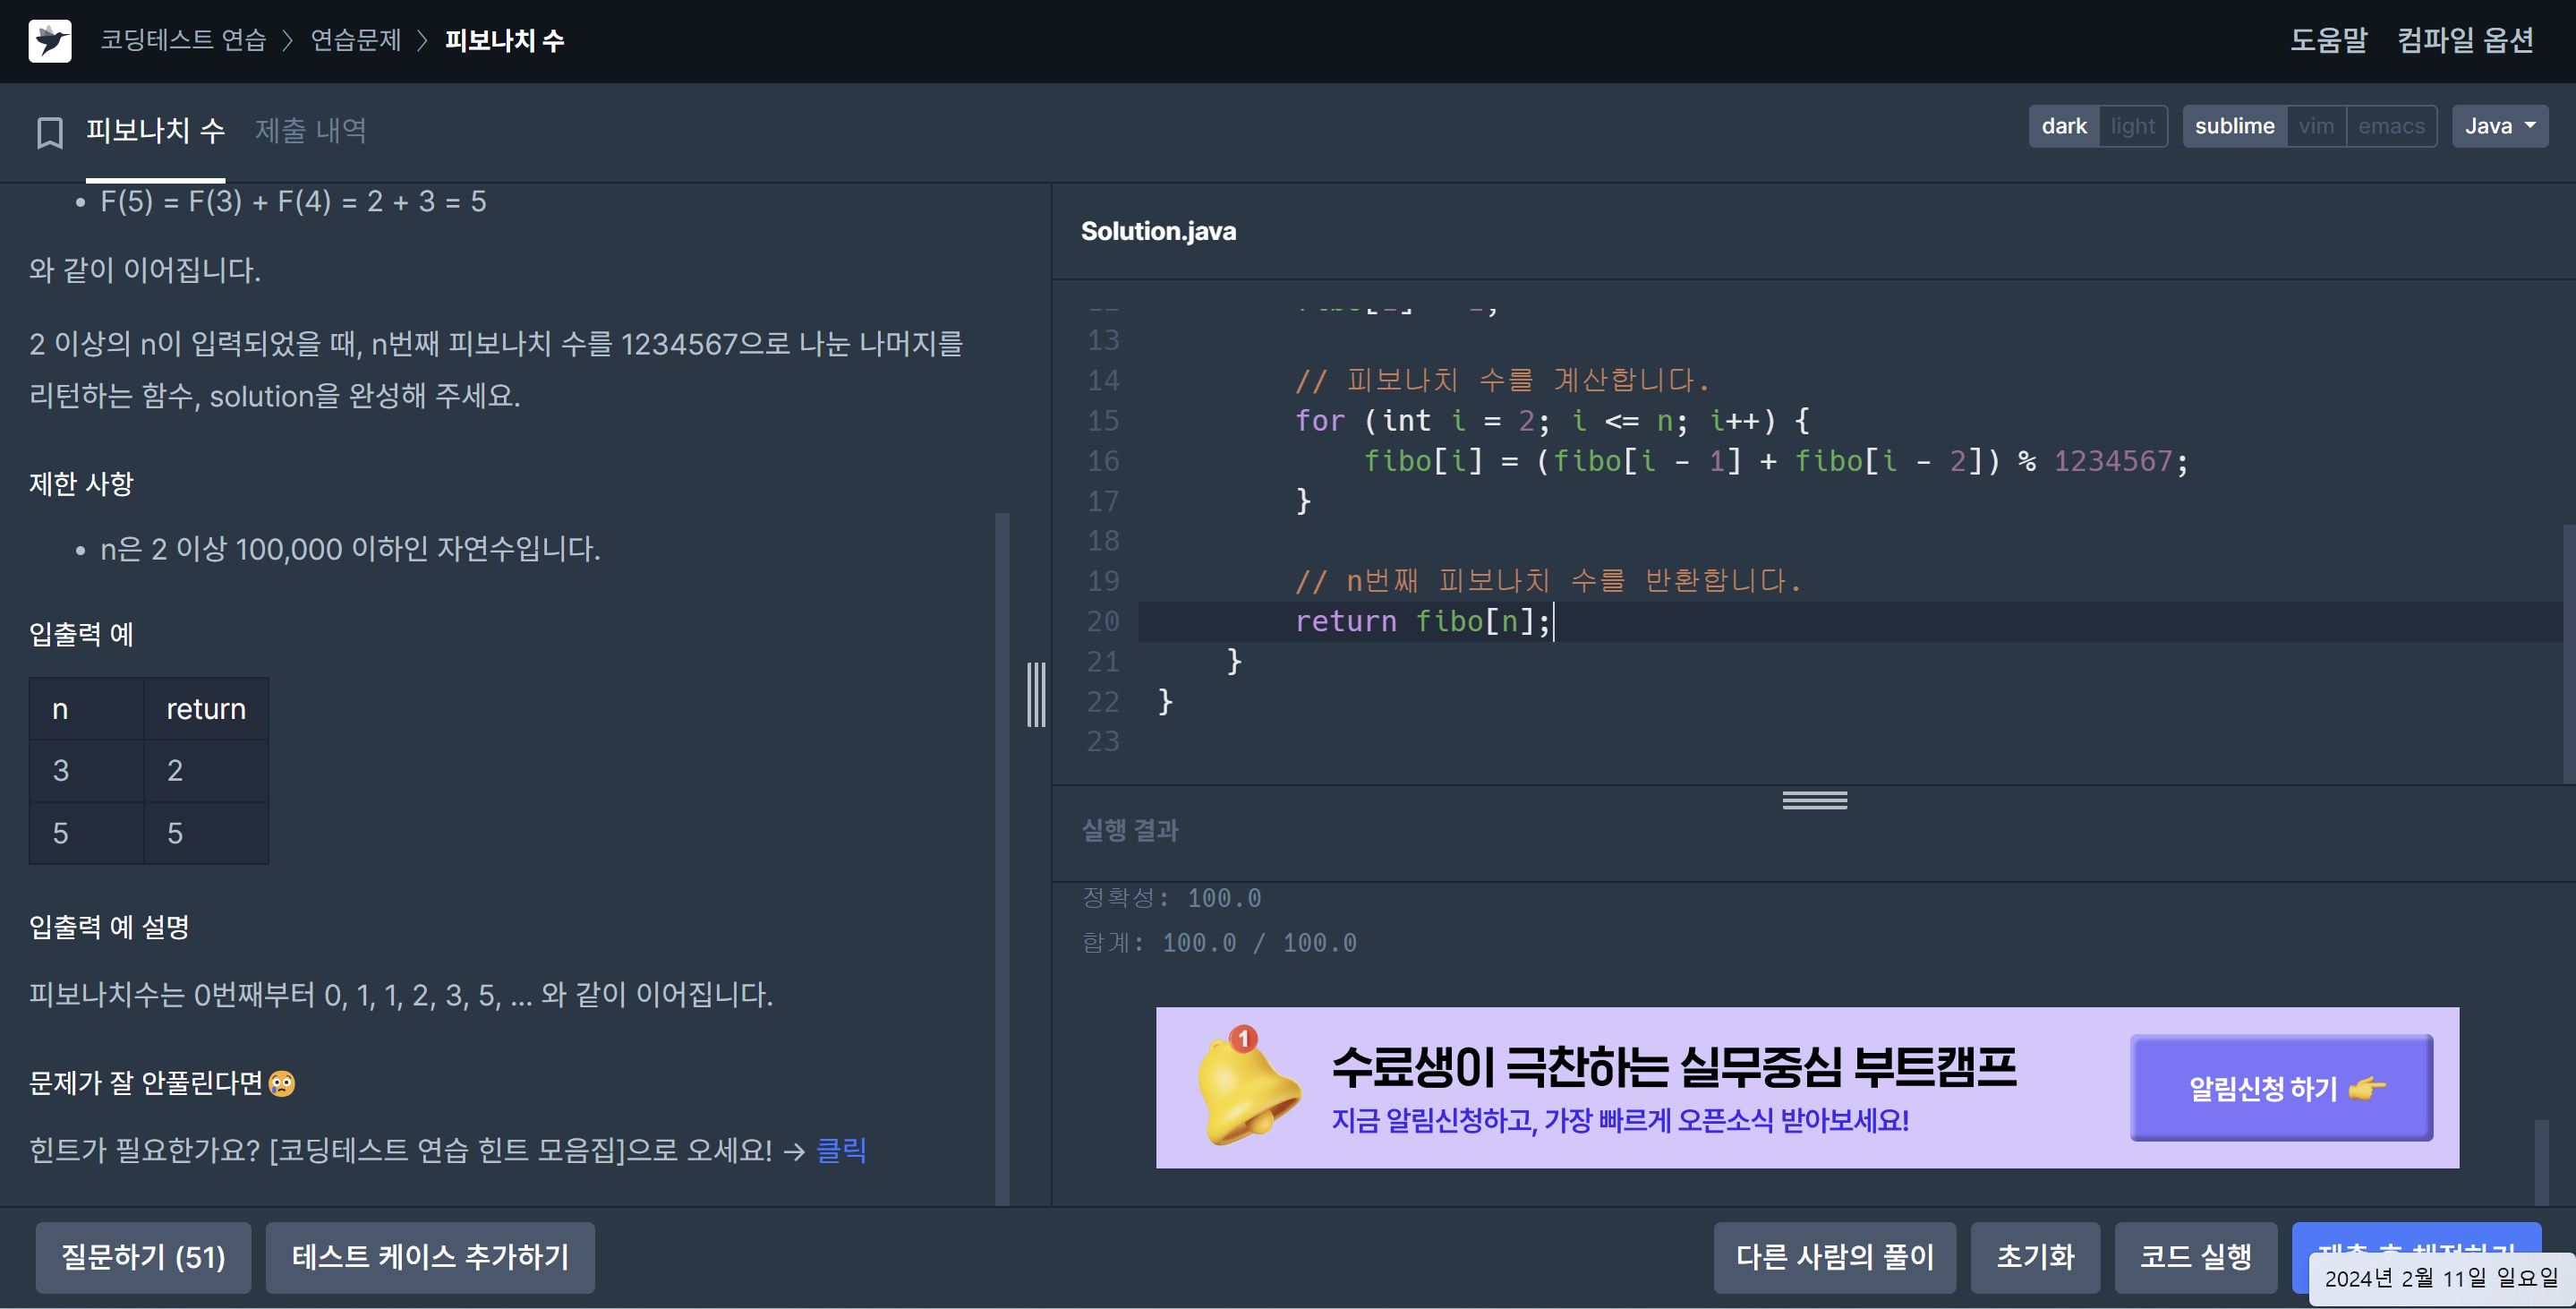Open the 제출 내역 tab

click(310, 131)
